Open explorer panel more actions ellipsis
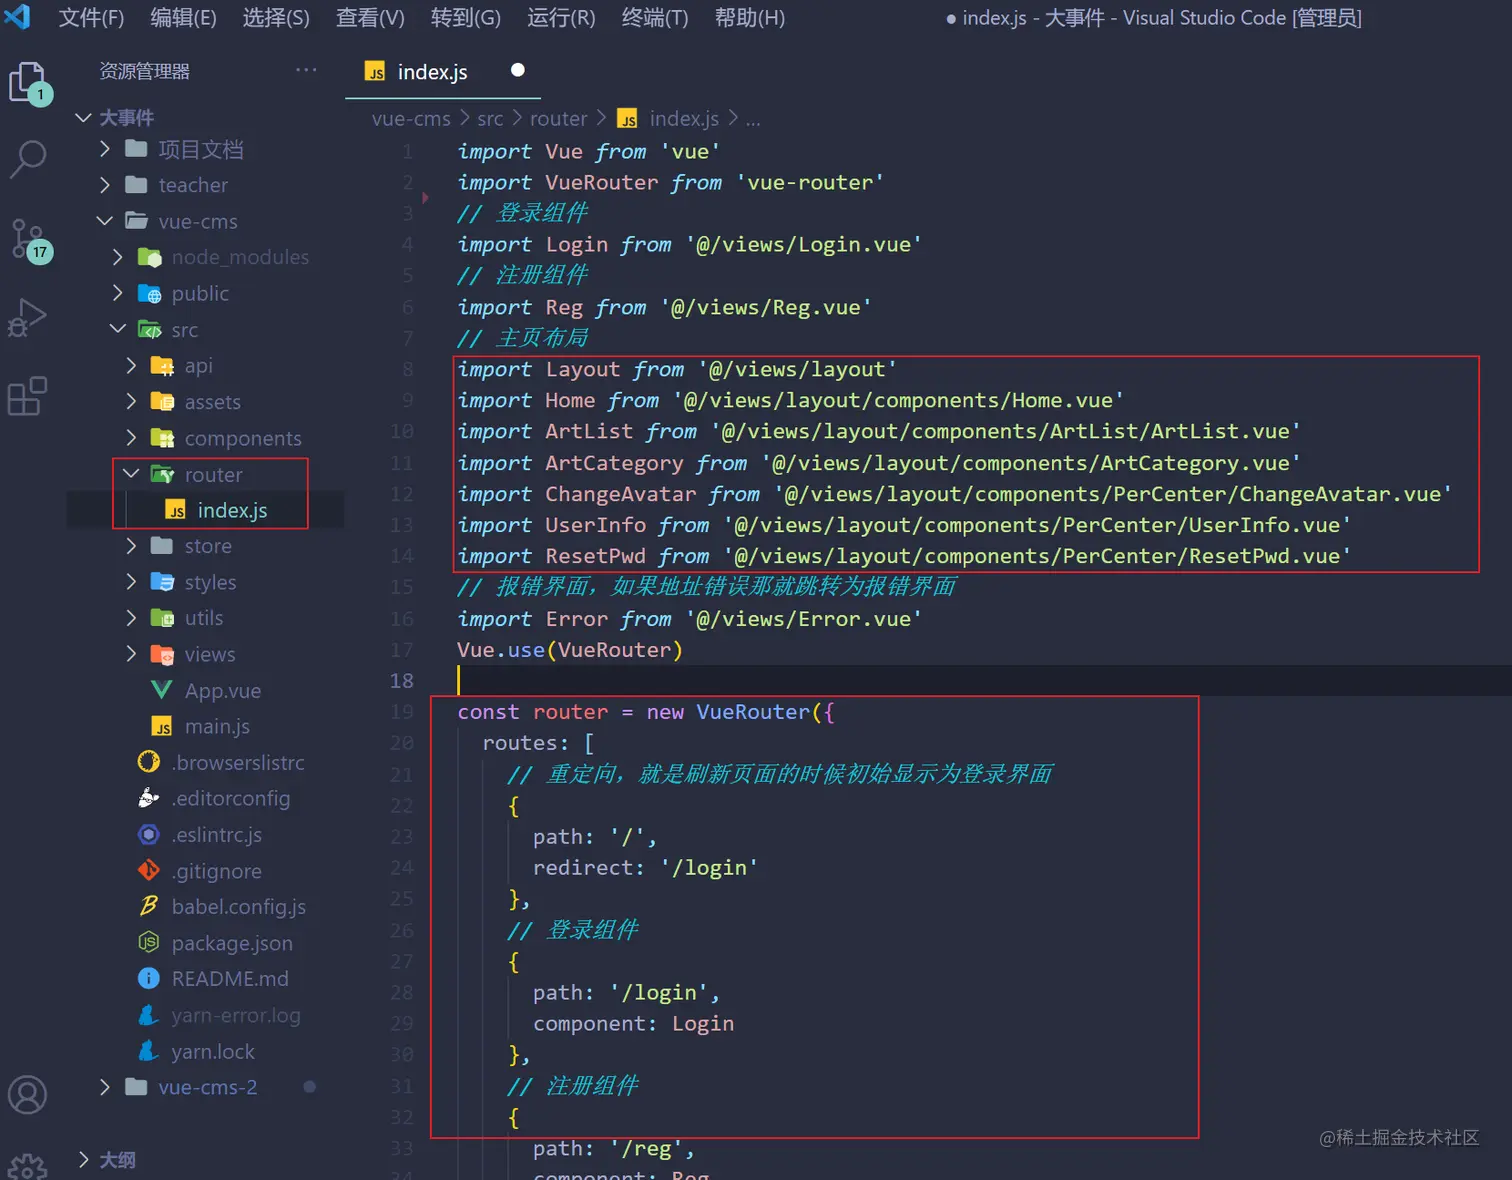This screenshot has width=1512, height=1180. point(306,70)
